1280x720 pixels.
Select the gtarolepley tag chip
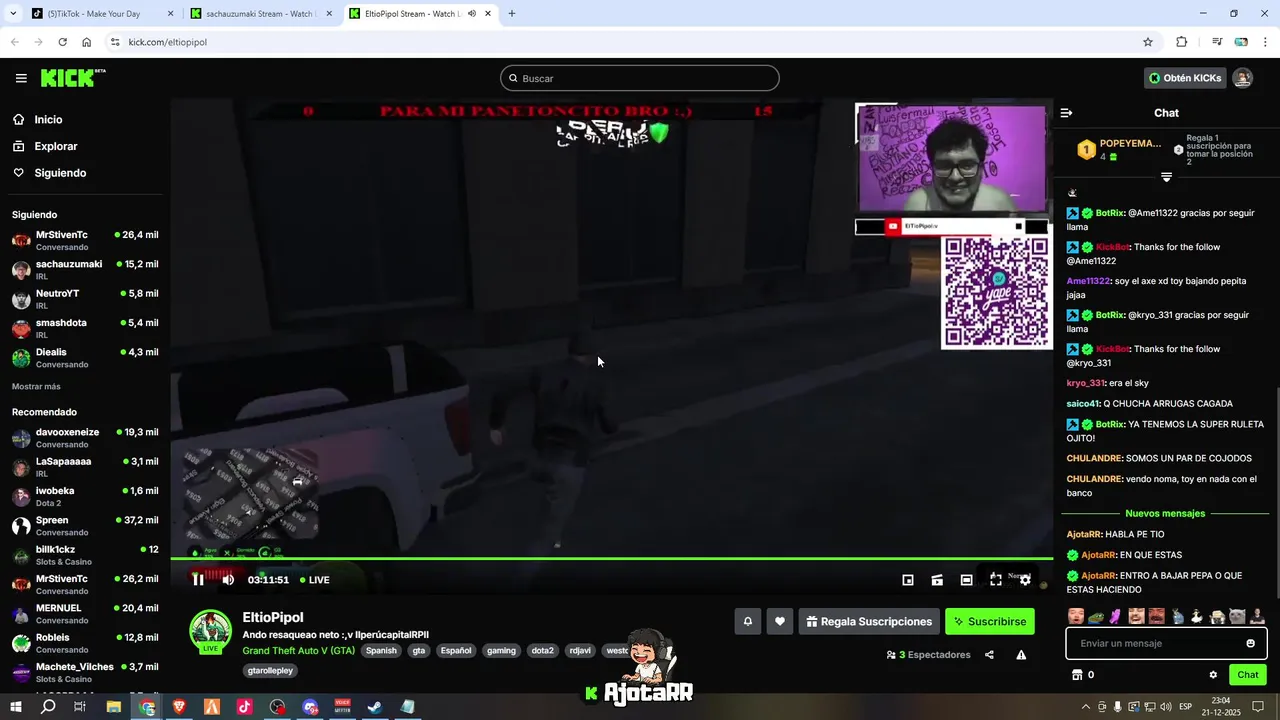270,671
